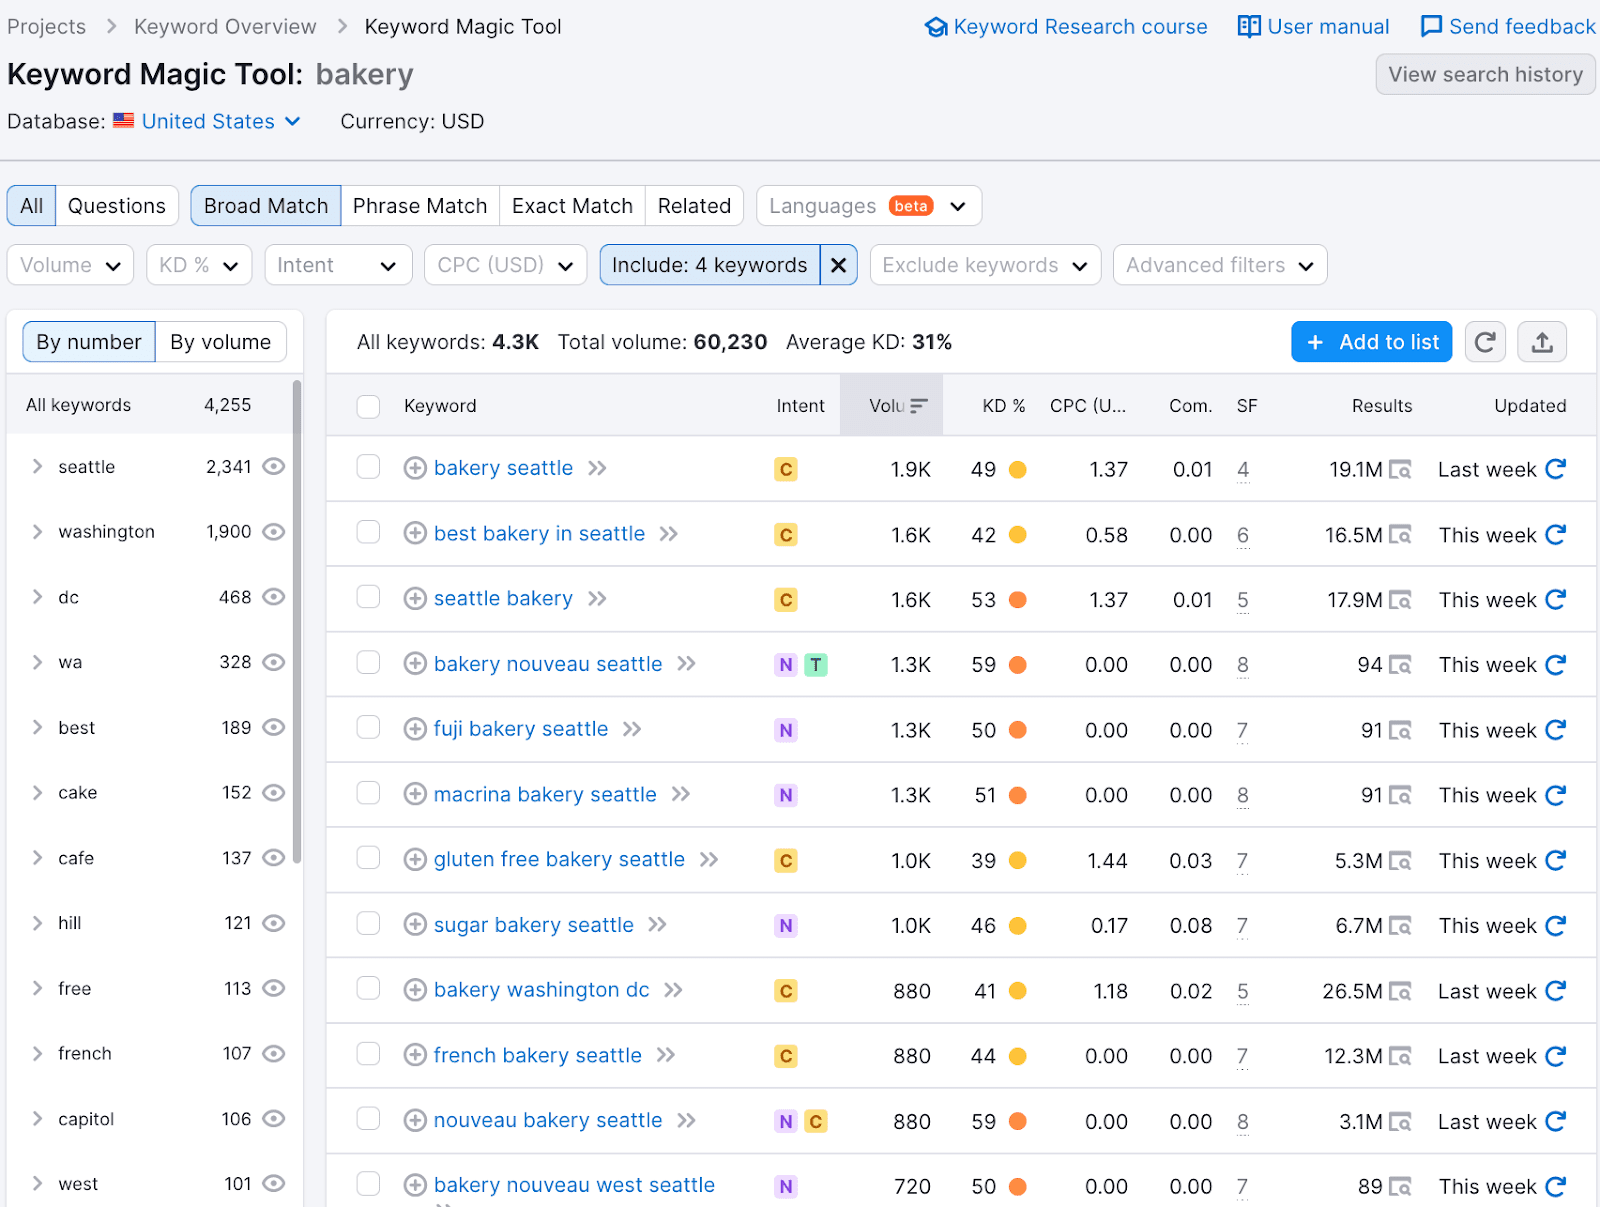Open the double-arrow icon next to sugar bakery seattle
Image resolution: width=1600 pixels, height=1207 pixels.
point(657,925)
